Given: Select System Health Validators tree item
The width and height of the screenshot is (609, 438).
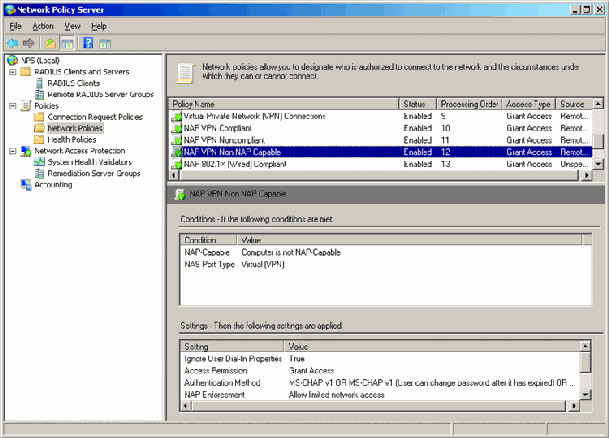Looking at the screenshot, I should (90, 162).
